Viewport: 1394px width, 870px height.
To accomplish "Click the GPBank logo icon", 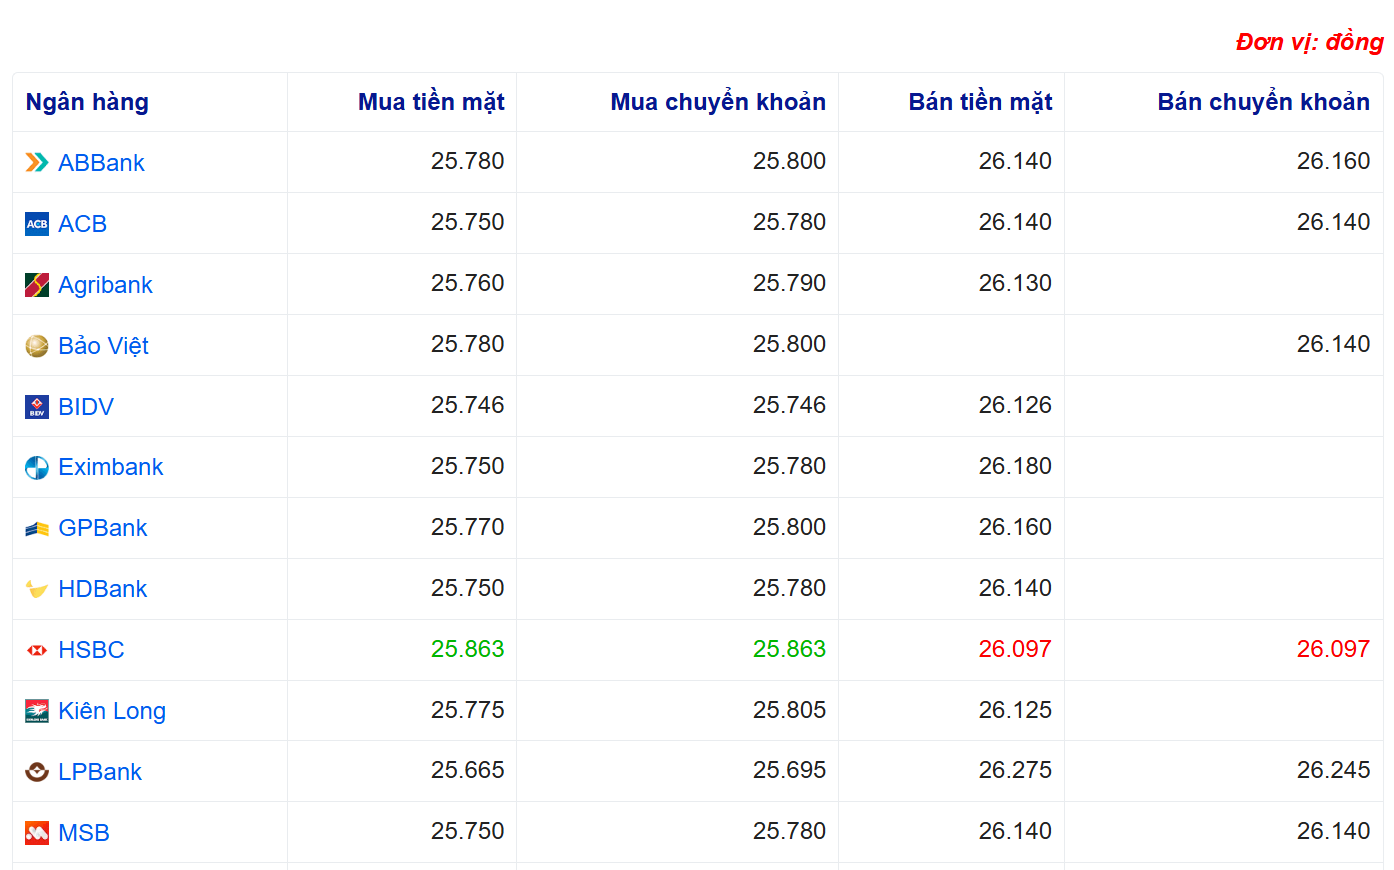I will tap(37, 529).
